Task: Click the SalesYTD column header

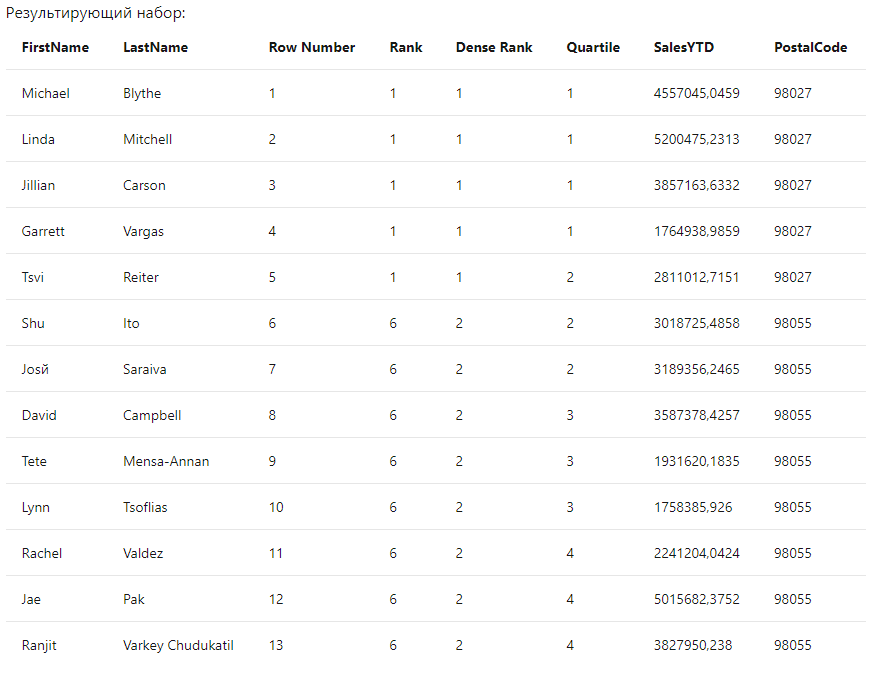Action: coord(684,47)
